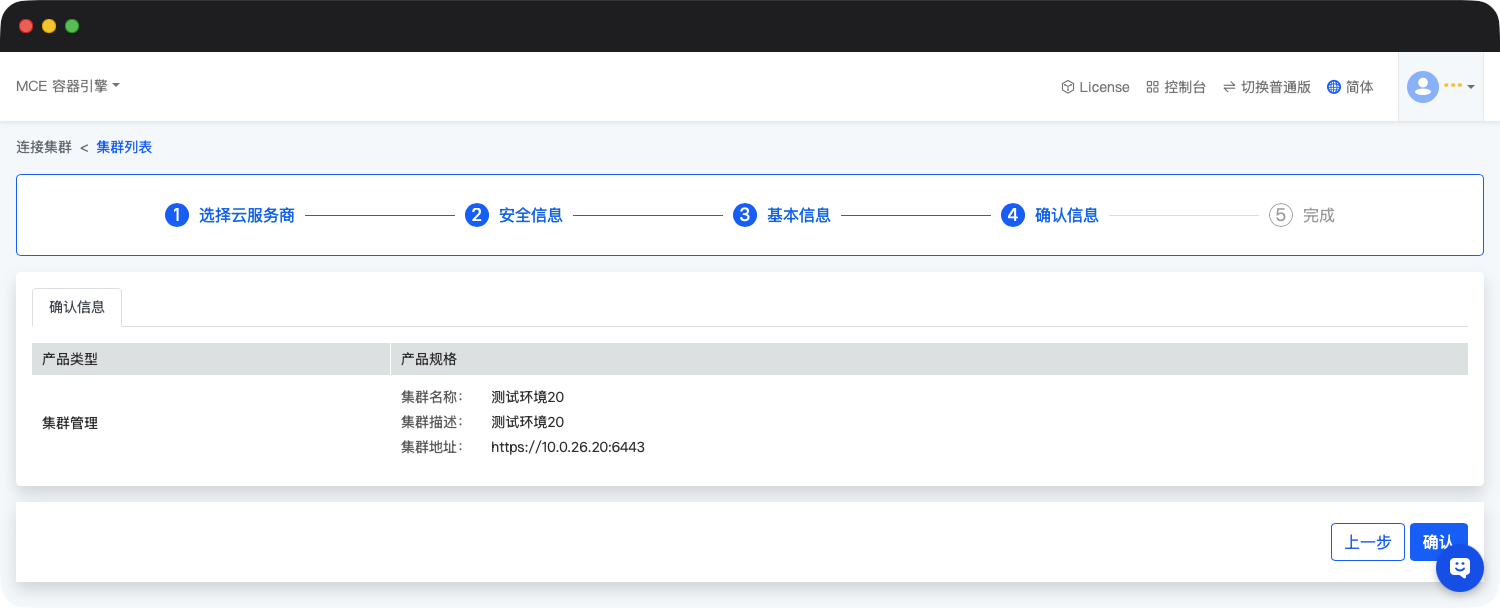
Task: Click the user avatar icon
Action: point(1422,87)
